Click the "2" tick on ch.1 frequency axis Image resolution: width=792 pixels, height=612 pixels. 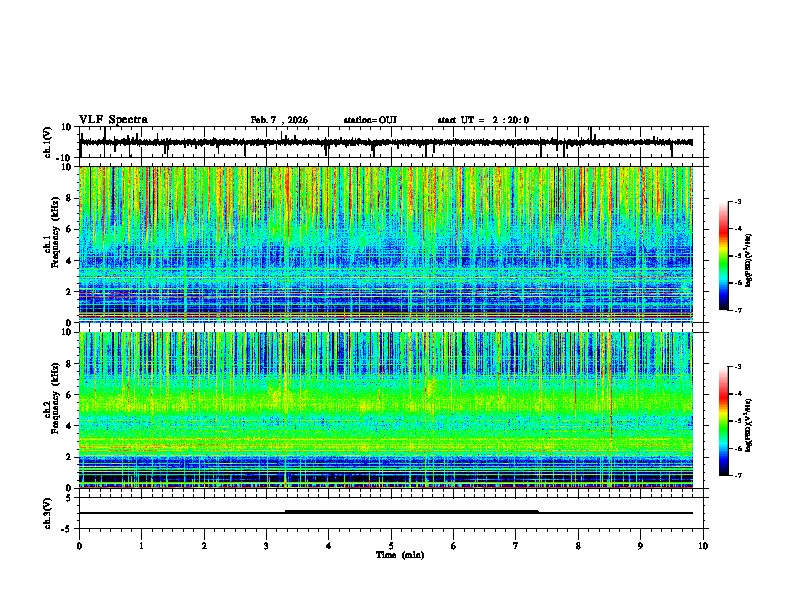pyautogui.click(x=69, y=292)
